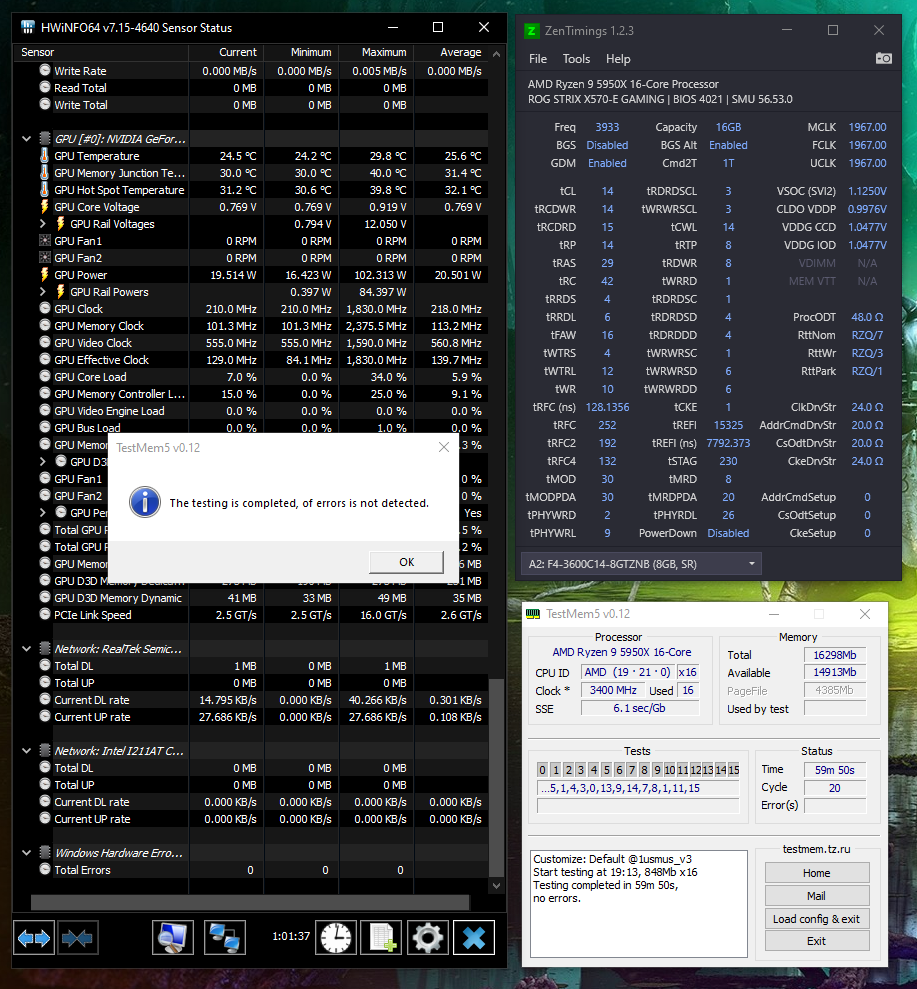Click the GPU Clock circle icon
This screenshot has width=917, height=989.
tap(45, 308)
